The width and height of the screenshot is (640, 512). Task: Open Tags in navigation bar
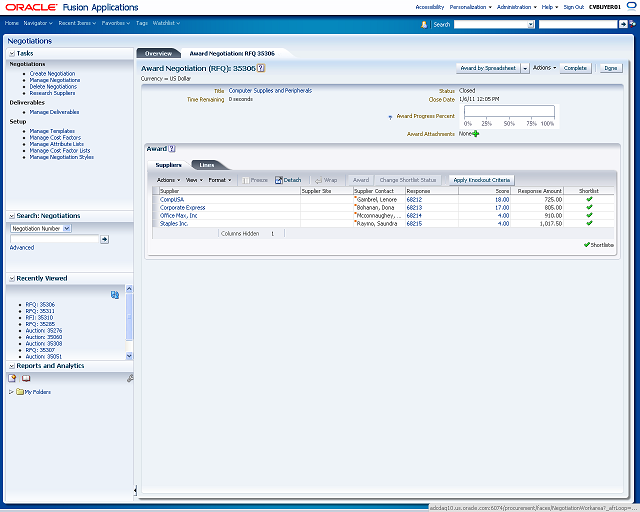click(142, 23)
